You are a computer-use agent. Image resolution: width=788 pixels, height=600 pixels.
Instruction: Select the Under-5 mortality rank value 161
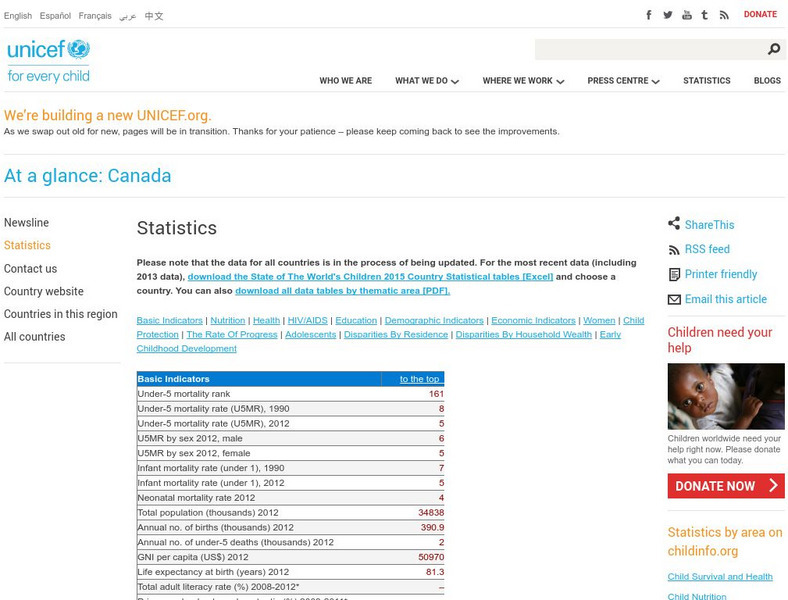pyautogui.click(x=436, y=394)
